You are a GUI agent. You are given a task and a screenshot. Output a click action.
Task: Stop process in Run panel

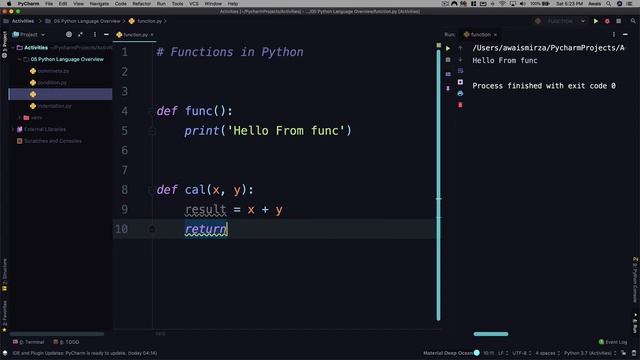[448, 60]
